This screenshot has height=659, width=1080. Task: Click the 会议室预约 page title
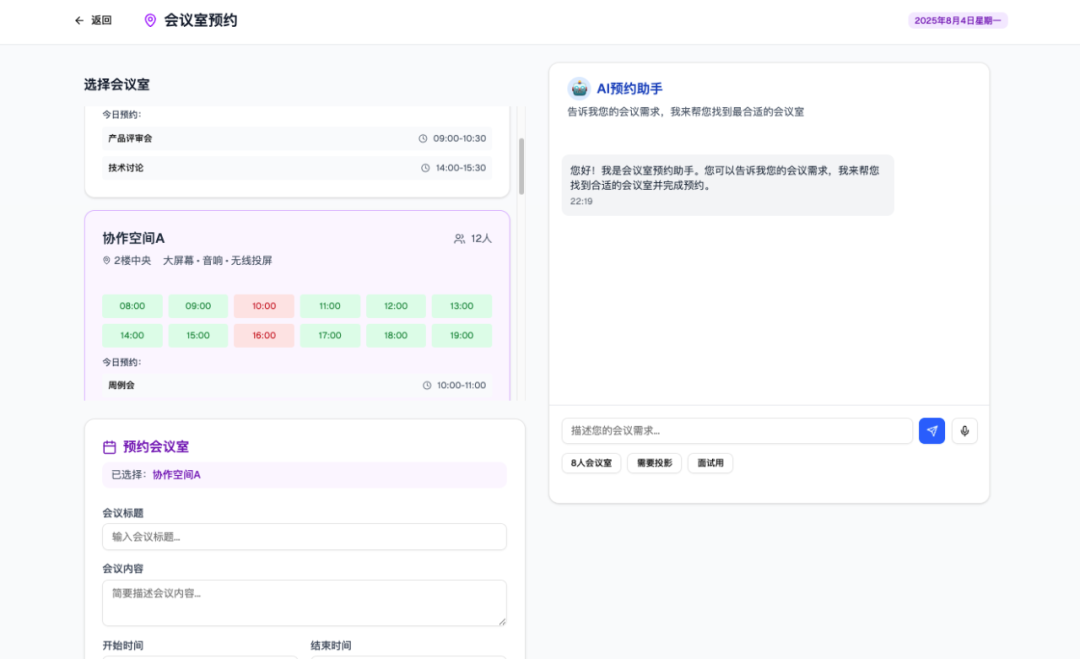click(200, 21)
